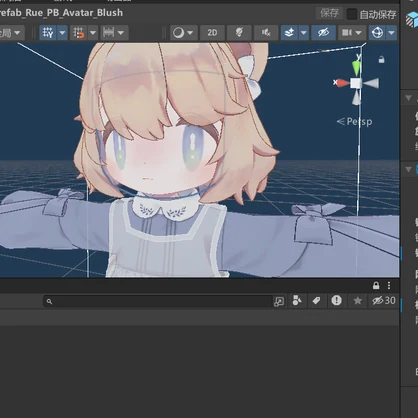Open the grid axis options dropdown arrow
This screenshot has width=418, height=418.
click(62, 33)
